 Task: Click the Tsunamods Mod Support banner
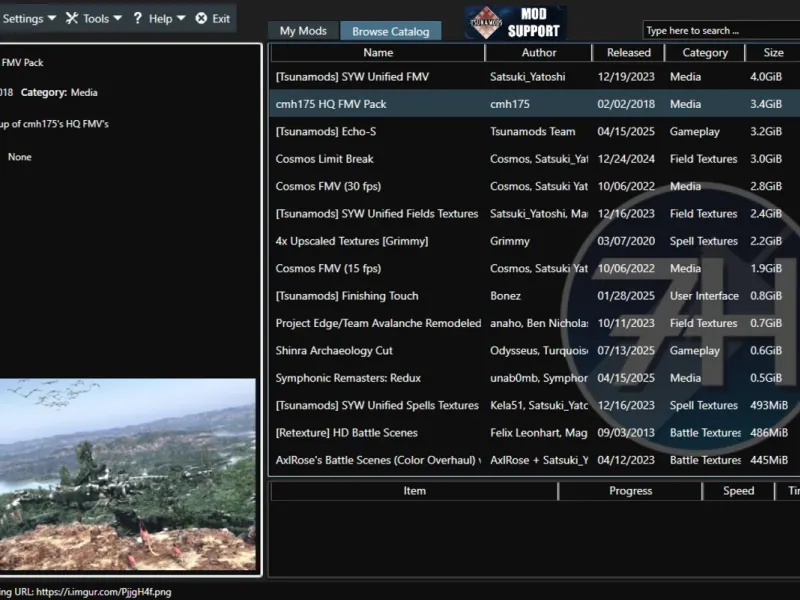click(x=515, y=22)
